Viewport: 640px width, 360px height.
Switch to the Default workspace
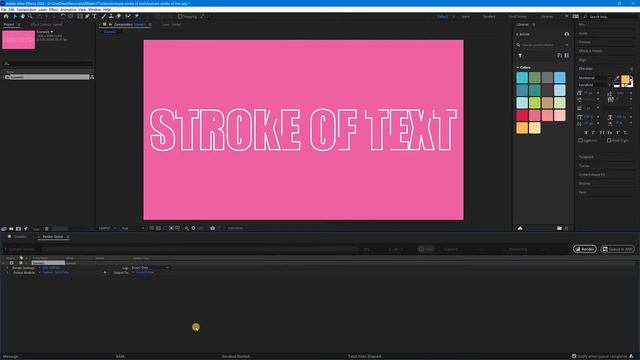(x=442, y=17)
